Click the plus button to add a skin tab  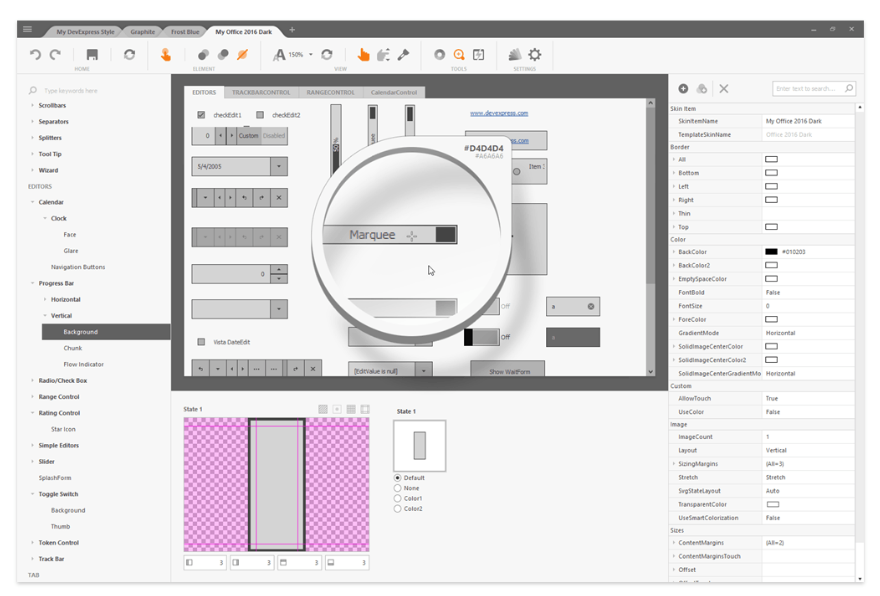click(x=292, y=30)
